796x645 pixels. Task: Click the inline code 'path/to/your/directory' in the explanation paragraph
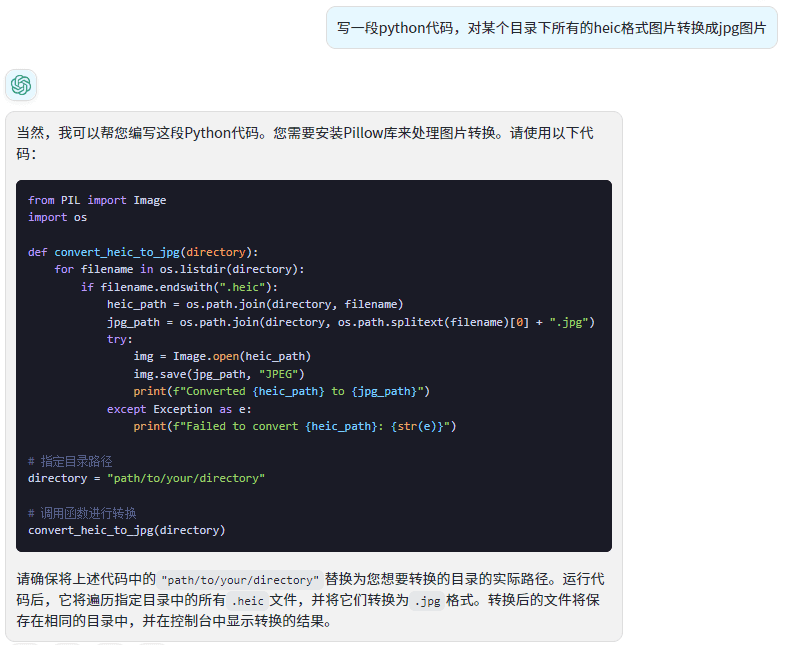click(240, 580)
